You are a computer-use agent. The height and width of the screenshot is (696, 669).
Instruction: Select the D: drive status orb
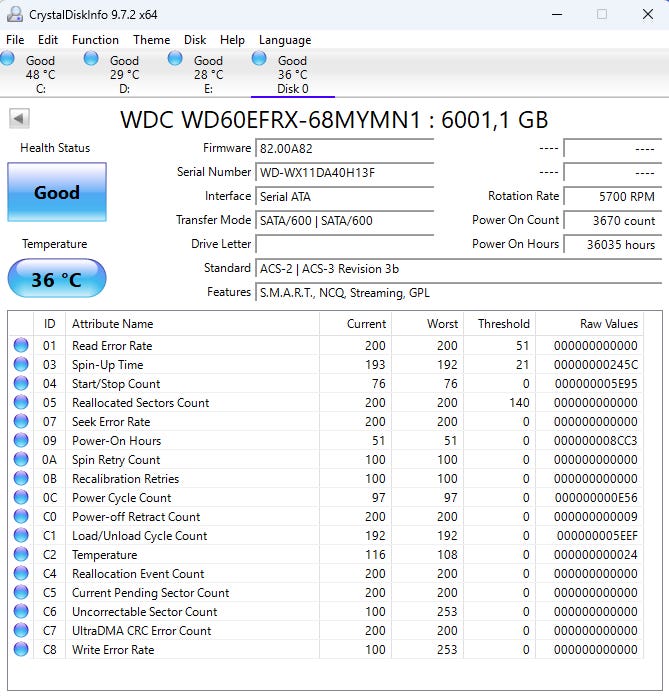[x=92, y=59]
